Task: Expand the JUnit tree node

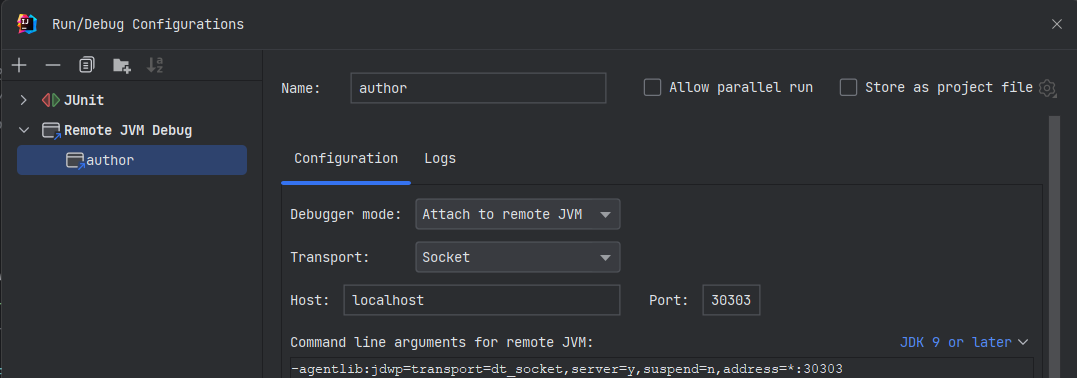Action: 24,100
